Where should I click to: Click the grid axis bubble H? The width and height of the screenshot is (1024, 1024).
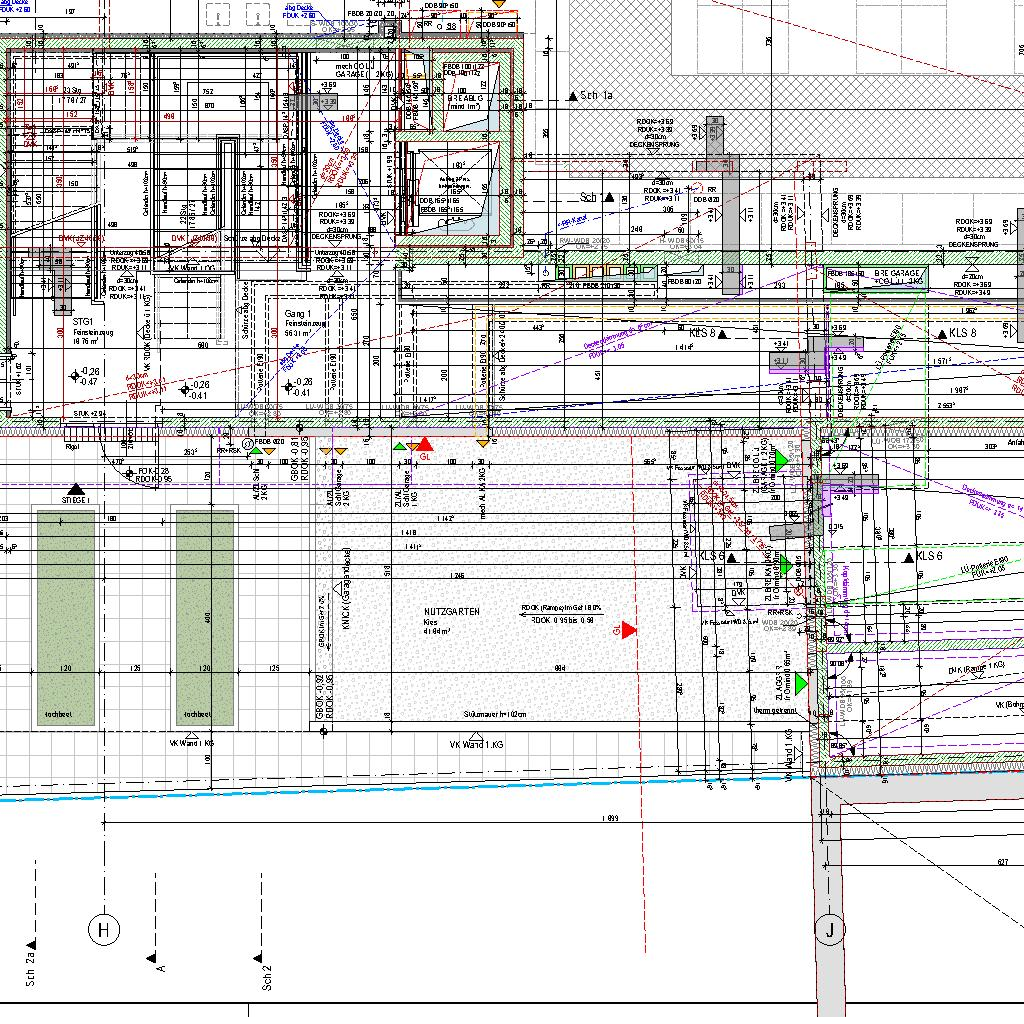(104, 930)
